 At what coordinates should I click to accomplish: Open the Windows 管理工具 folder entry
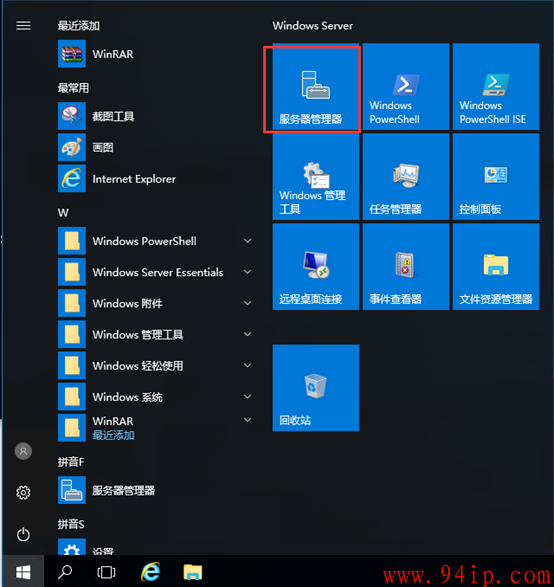(155, 334)
